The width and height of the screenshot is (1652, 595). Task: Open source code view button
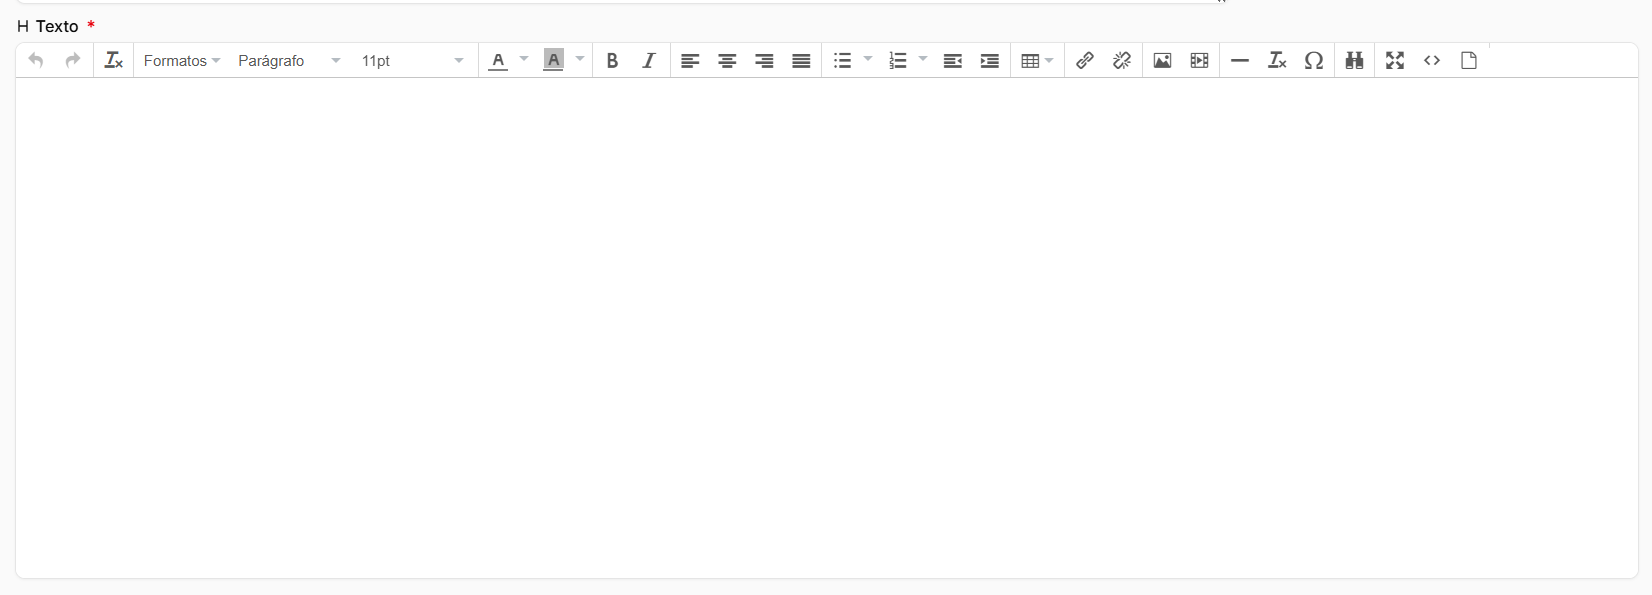click(x=1432, y=61)
